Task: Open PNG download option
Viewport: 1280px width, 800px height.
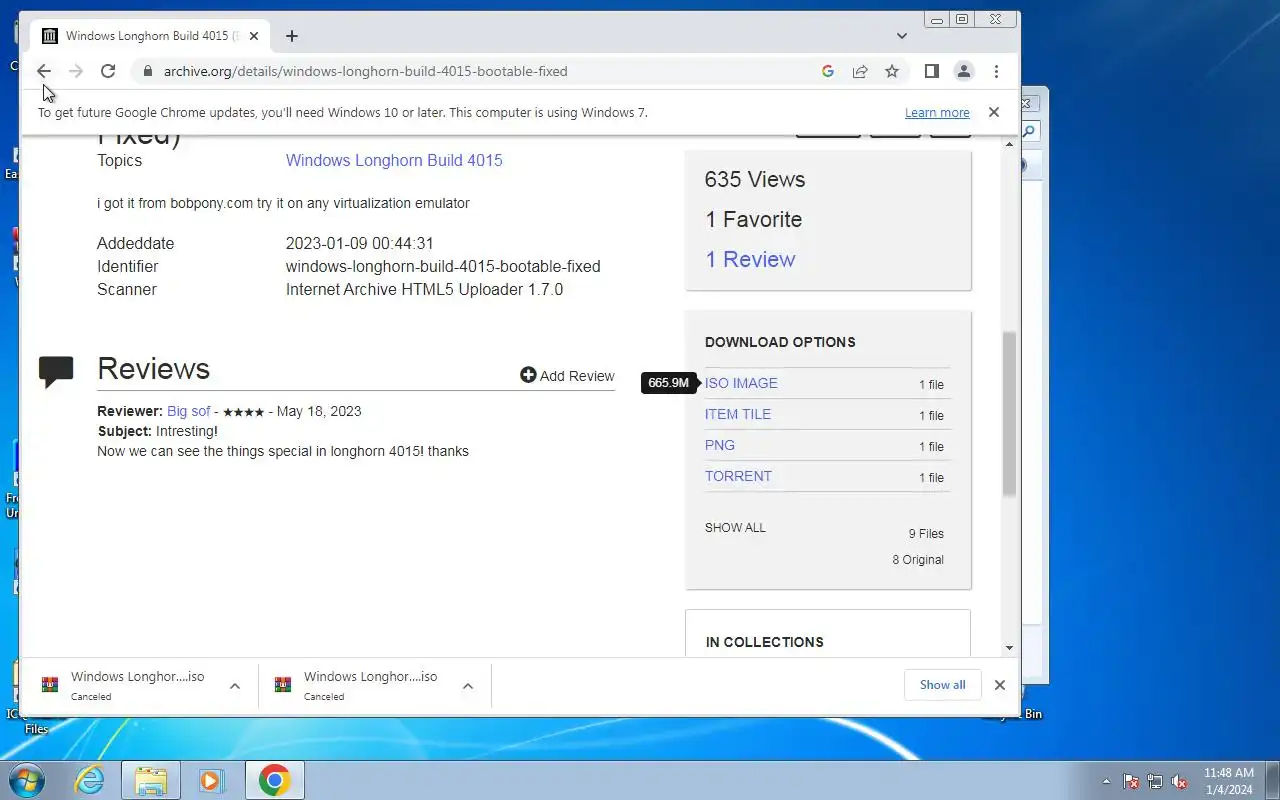Action: point(720,445)
